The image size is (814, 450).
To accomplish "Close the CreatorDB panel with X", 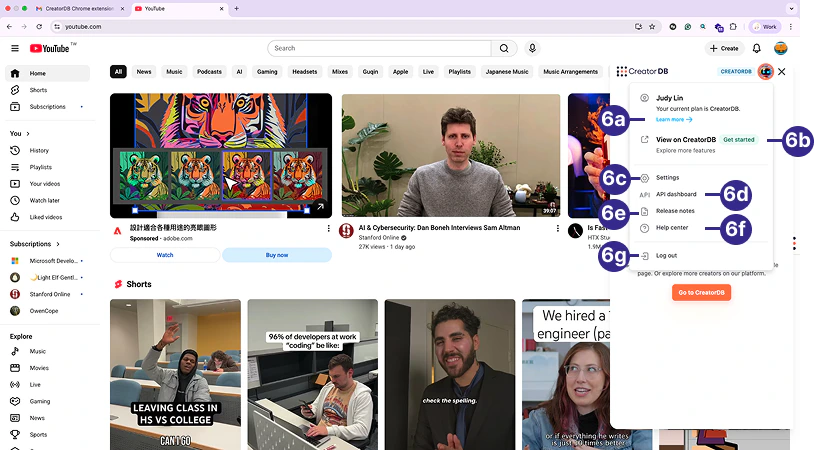I will [x=782, y=71].
